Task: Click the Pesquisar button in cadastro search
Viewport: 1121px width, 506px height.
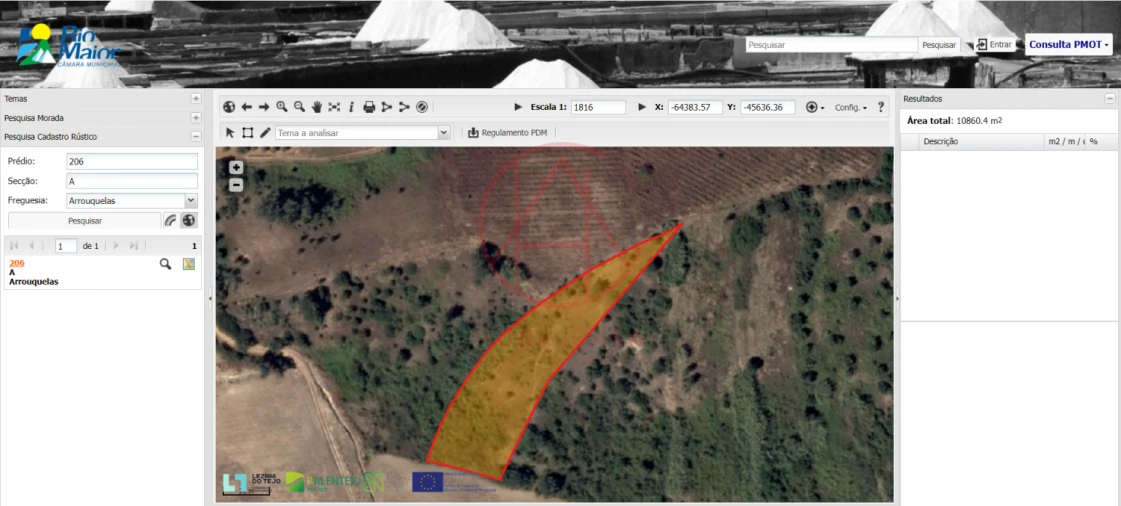Action: (x=84, y=220)
